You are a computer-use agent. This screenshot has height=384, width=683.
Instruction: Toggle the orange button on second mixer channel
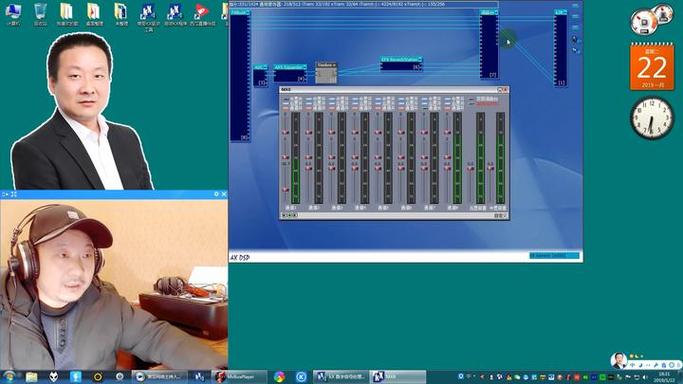(309, 108)
